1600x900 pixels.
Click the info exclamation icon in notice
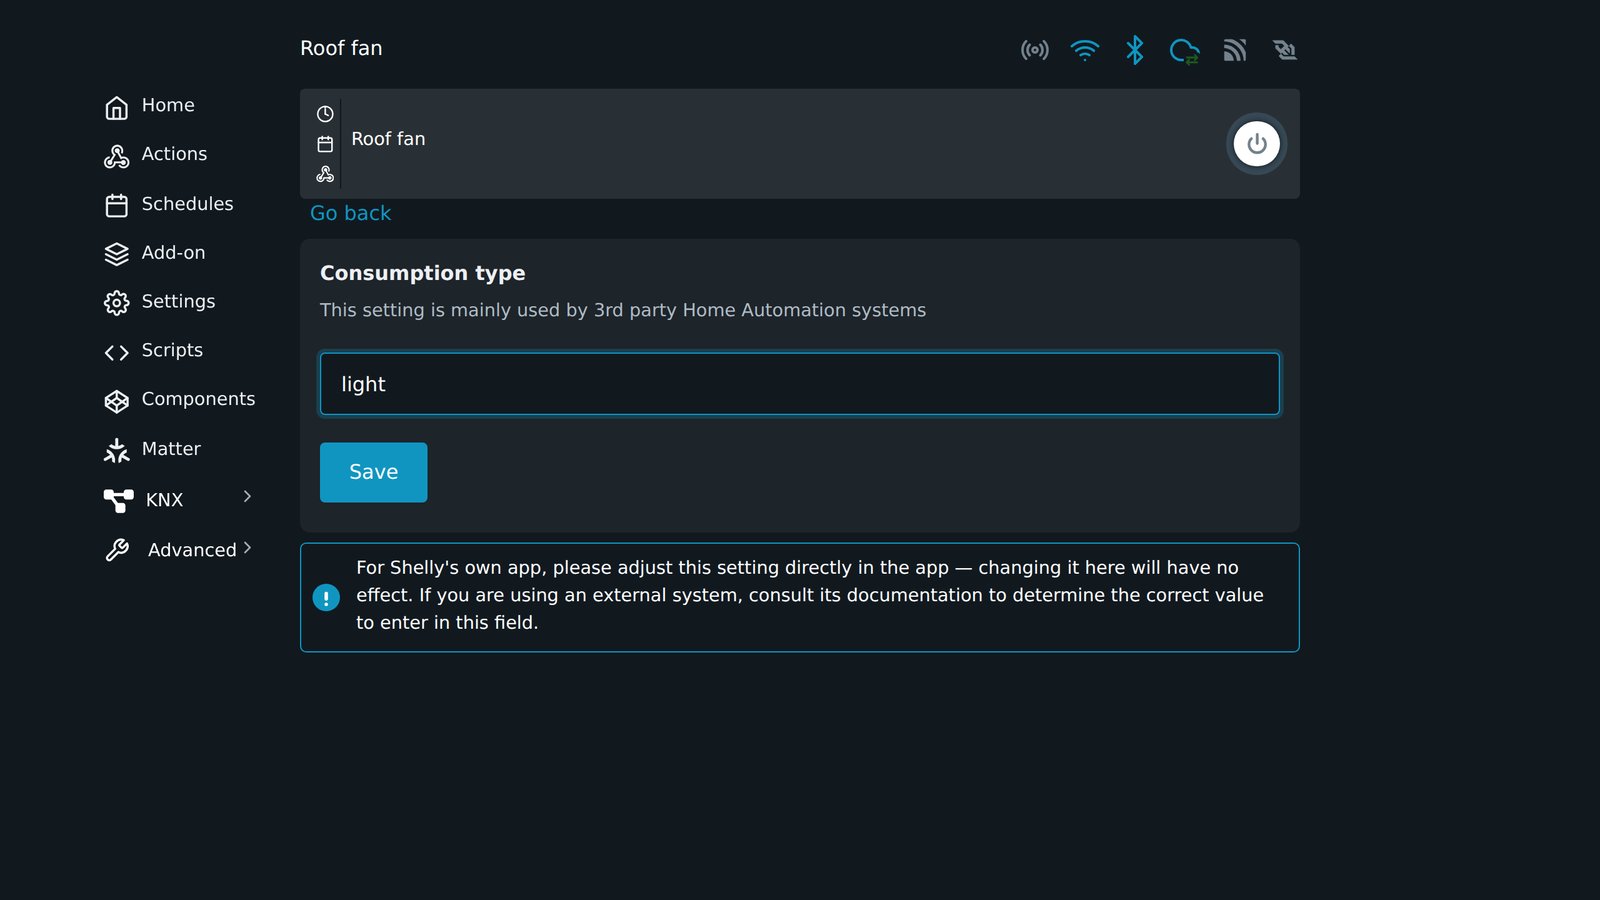tap(326, 597)
